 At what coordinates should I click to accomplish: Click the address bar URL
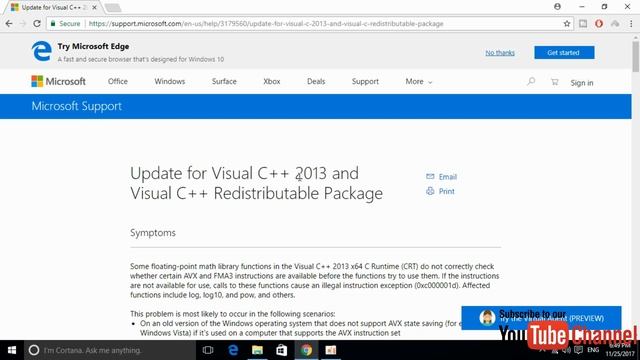(266, 24)
